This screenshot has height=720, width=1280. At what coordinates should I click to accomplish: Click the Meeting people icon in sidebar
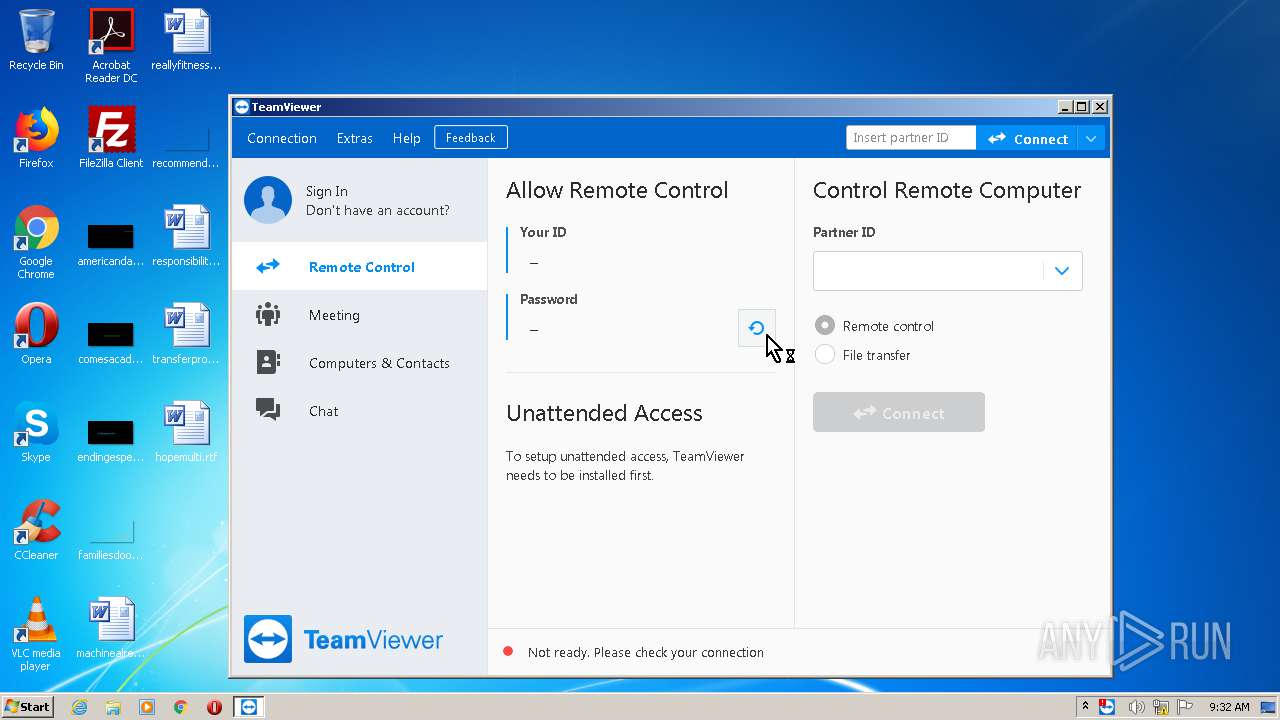(267, 314)
